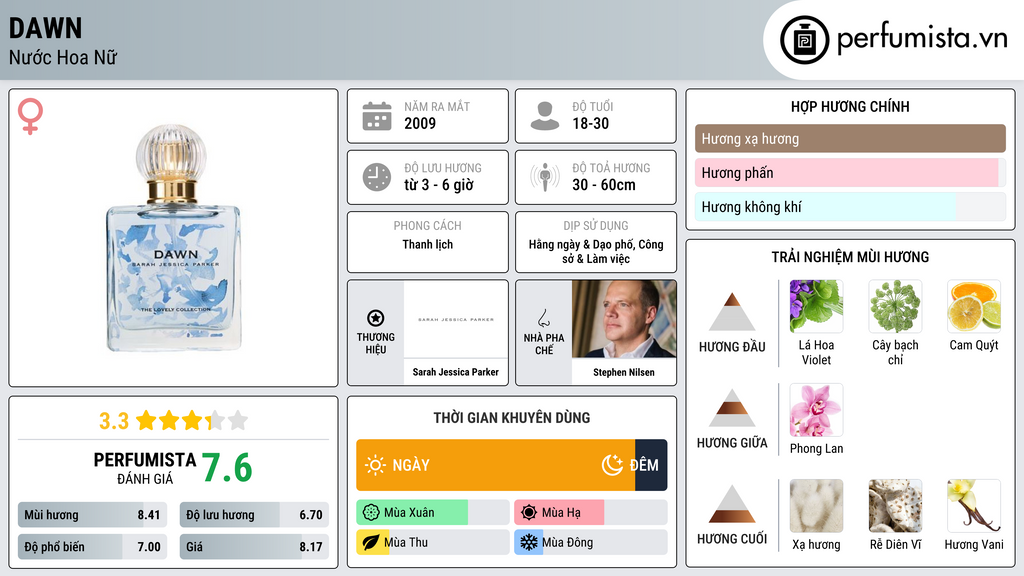
Task: Click the age range value 18-30
Action: 590,123
